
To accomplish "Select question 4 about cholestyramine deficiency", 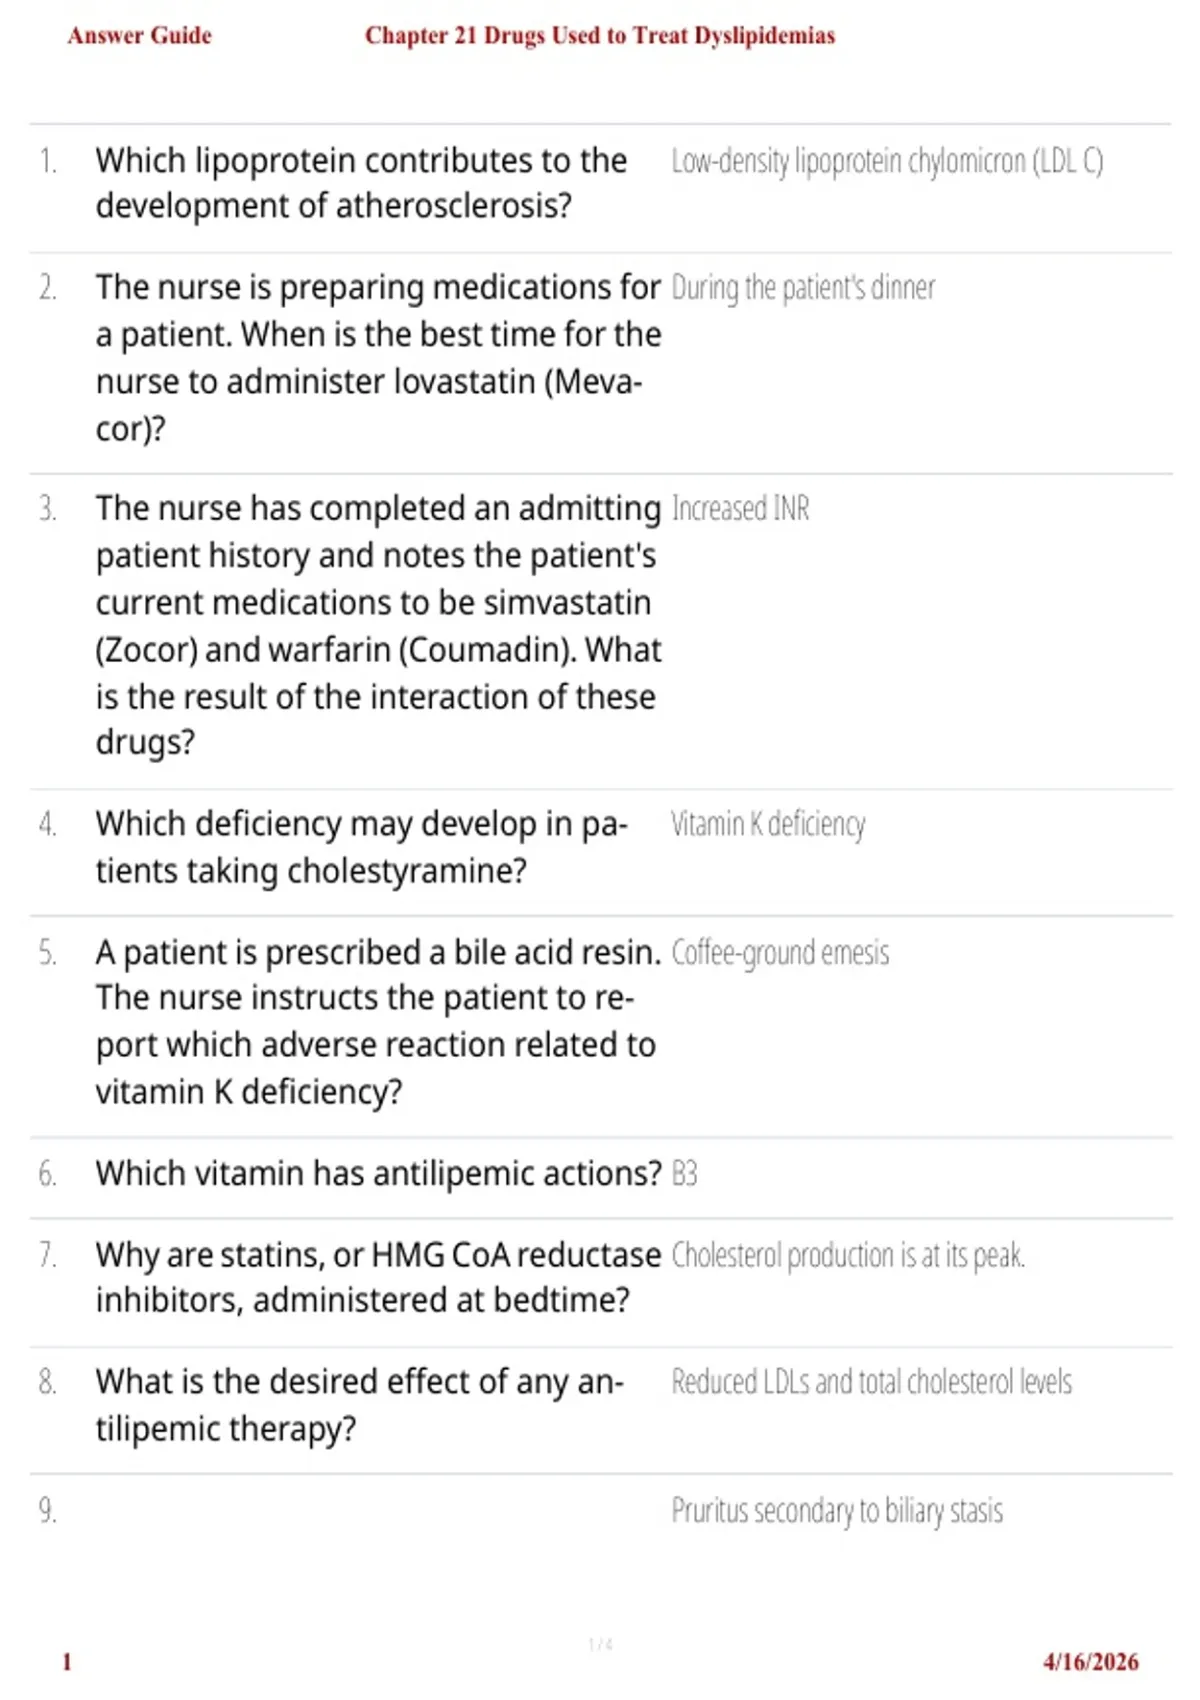I will coord(362,847).
